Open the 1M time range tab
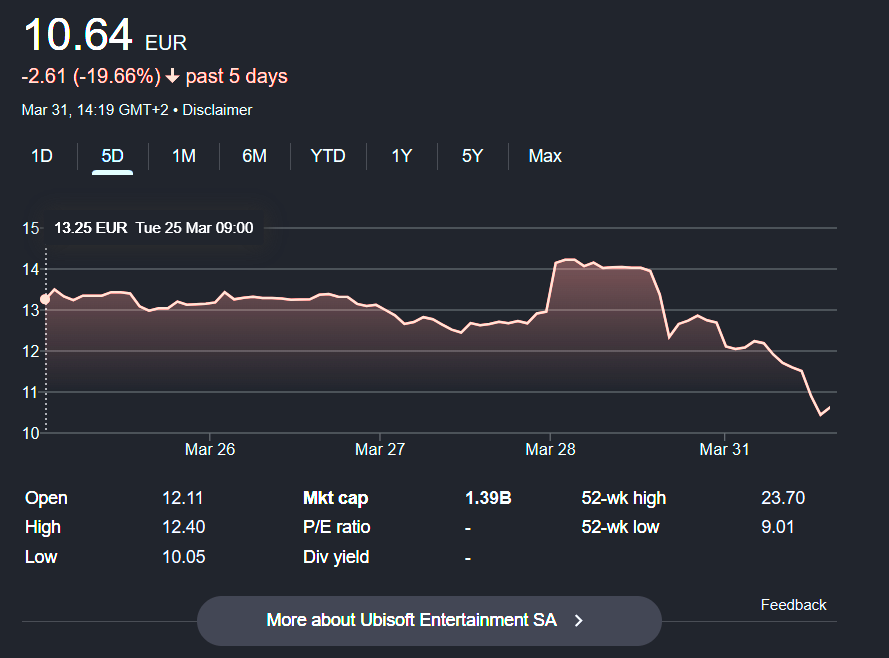This screenshot has height=658, width=889. [184, 156]
